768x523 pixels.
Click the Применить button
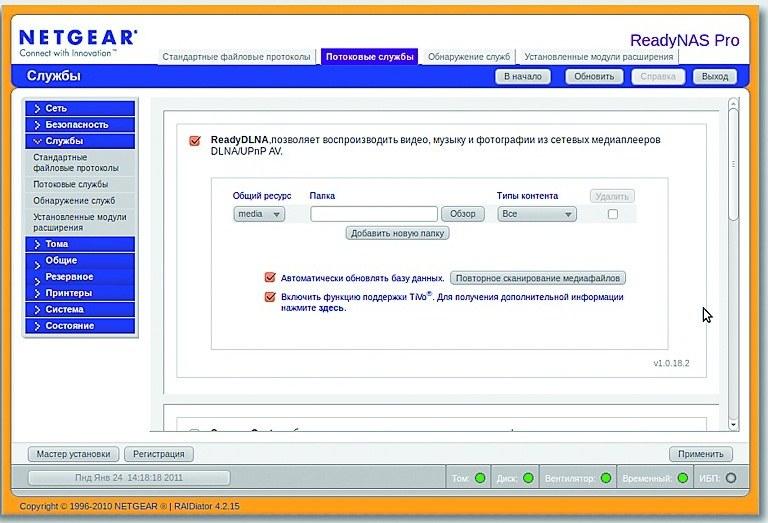click(700, 454)
